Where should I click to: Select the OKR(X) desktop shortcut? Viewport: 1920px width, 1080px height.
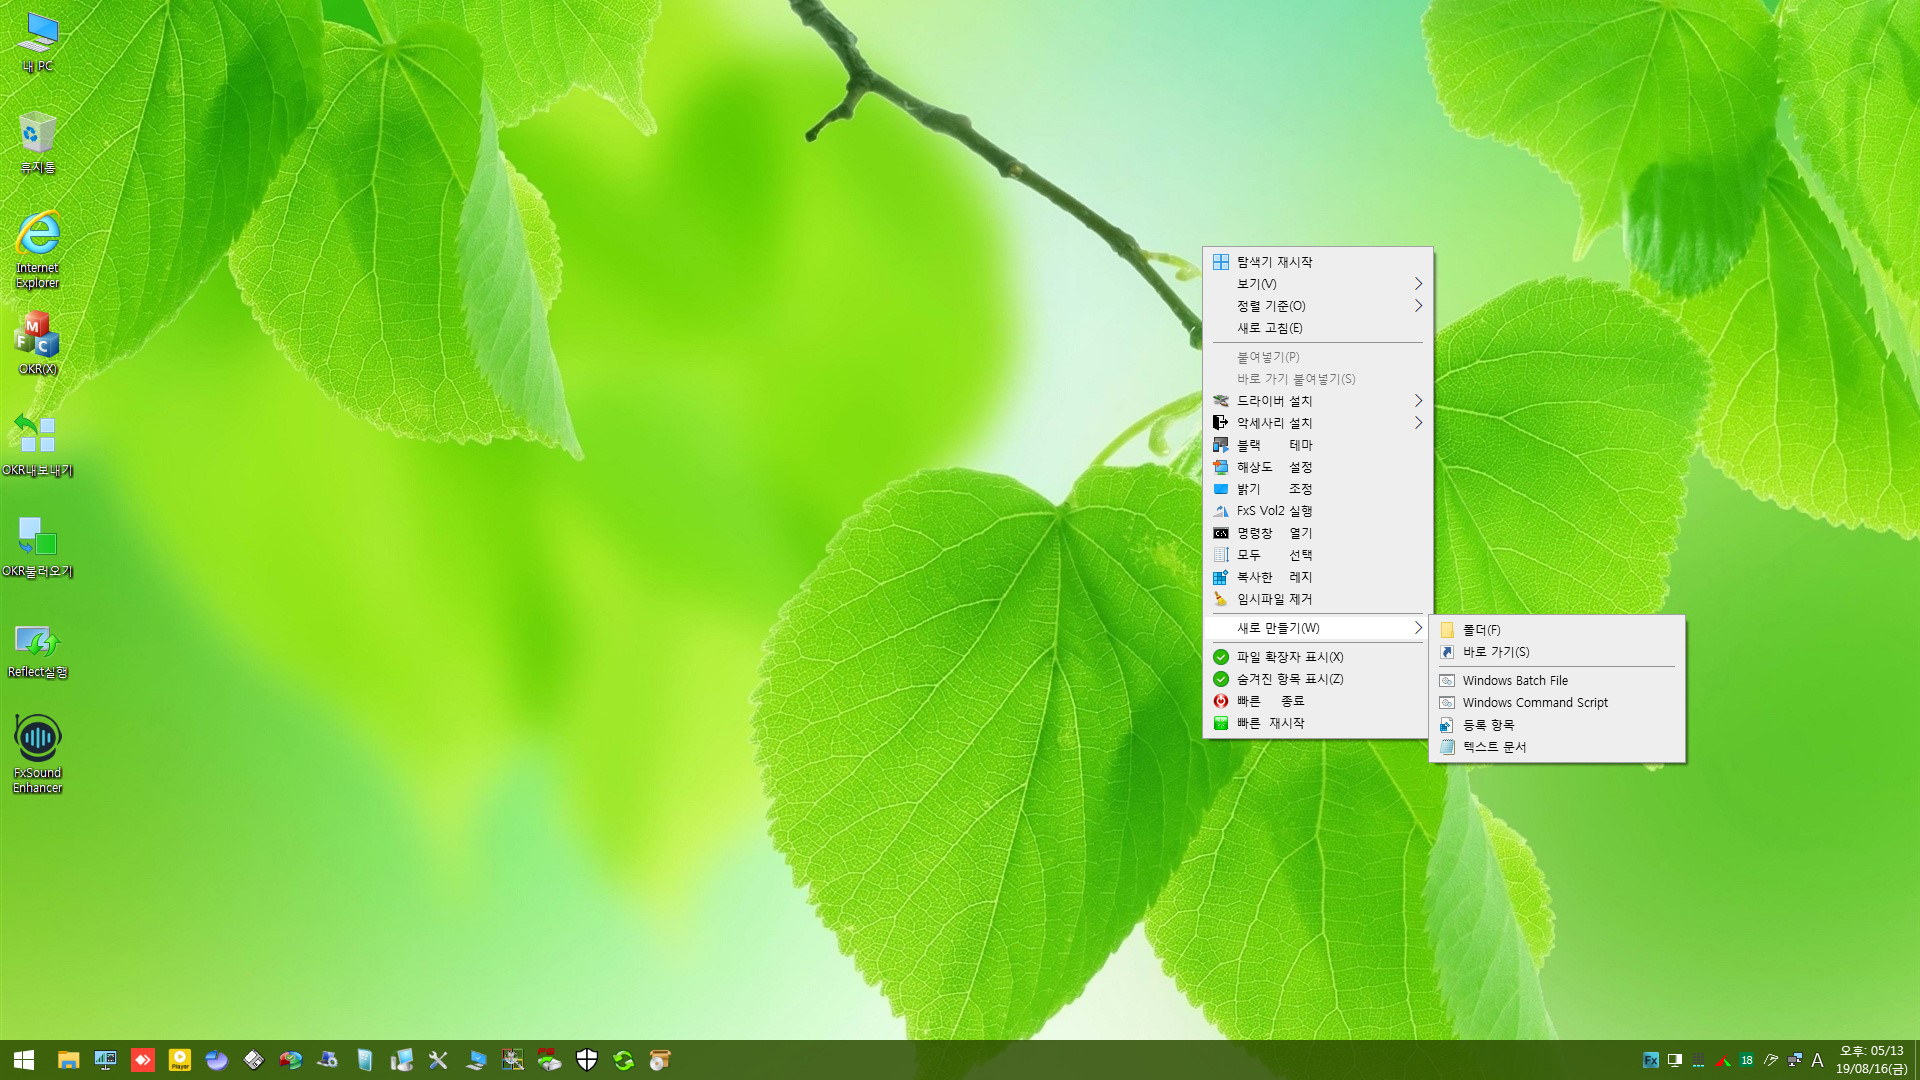coord(38,343)
